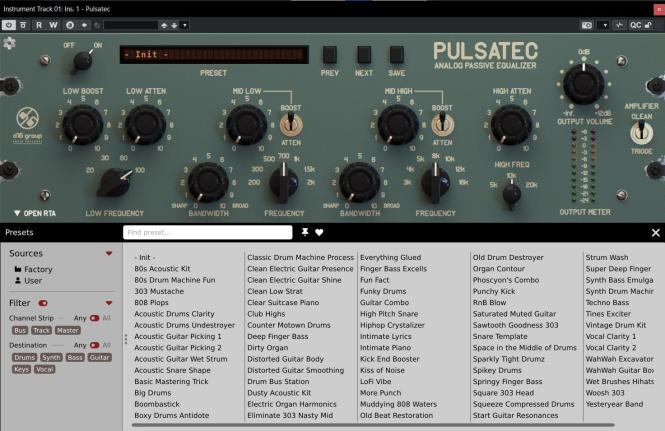Flip the OFF/ON power switch of Pulsatec
665x431 pixels.
tap(83, 61)
